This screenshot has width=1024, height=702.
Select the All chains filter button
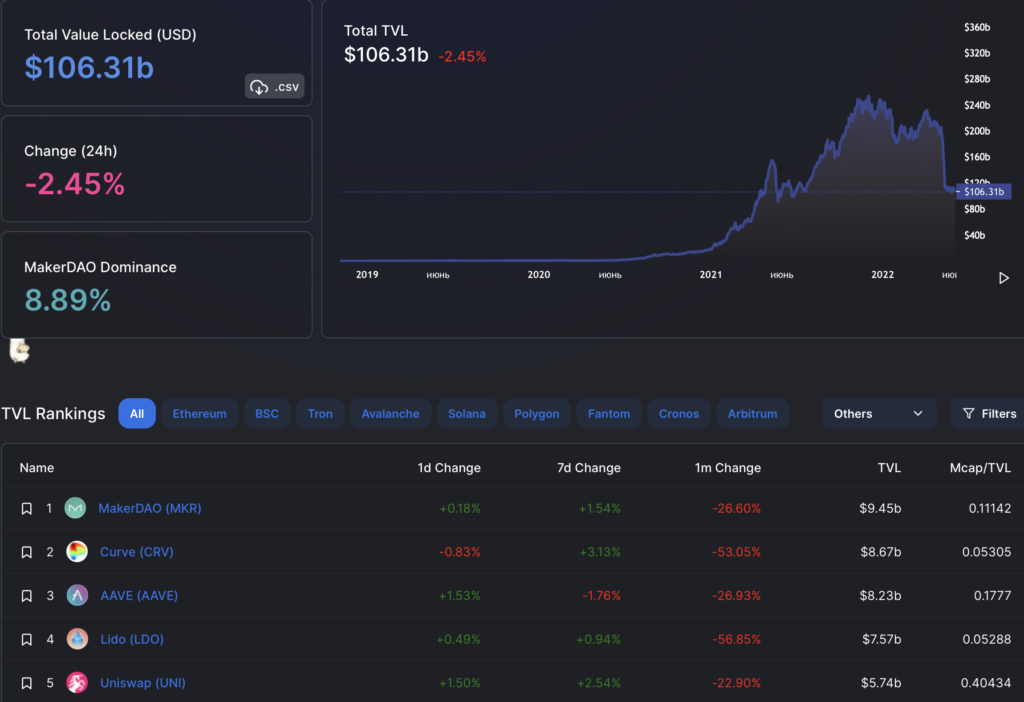tap(137, 413)
